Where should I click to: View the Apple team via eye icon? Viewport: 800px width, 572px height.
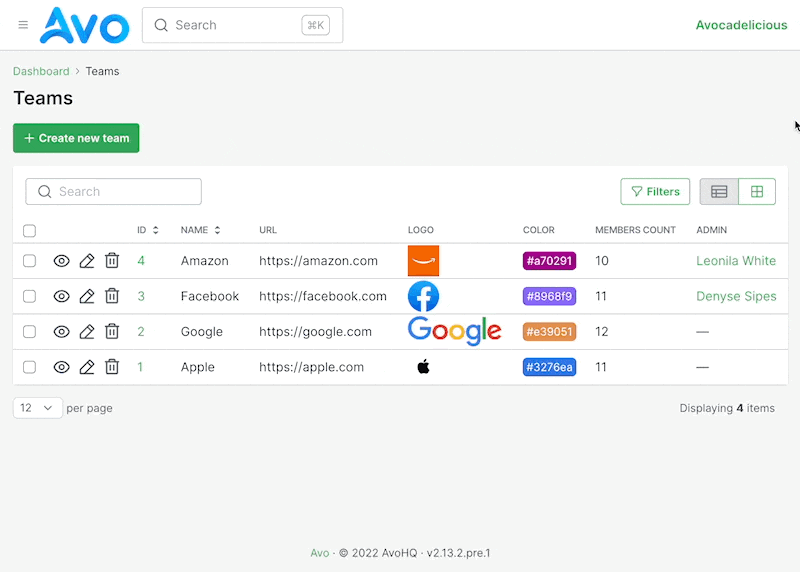tap(62, 367)
